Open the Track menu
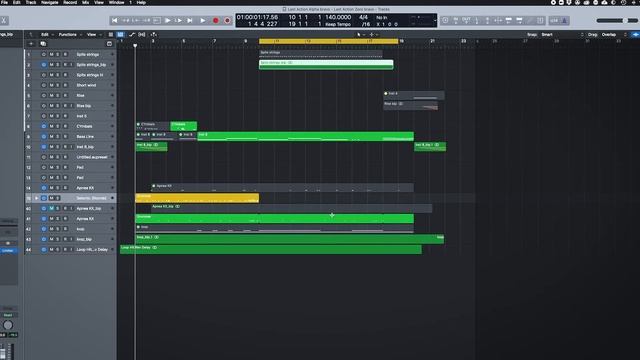Viewport: 640px width, 360px height. [31, 2]
